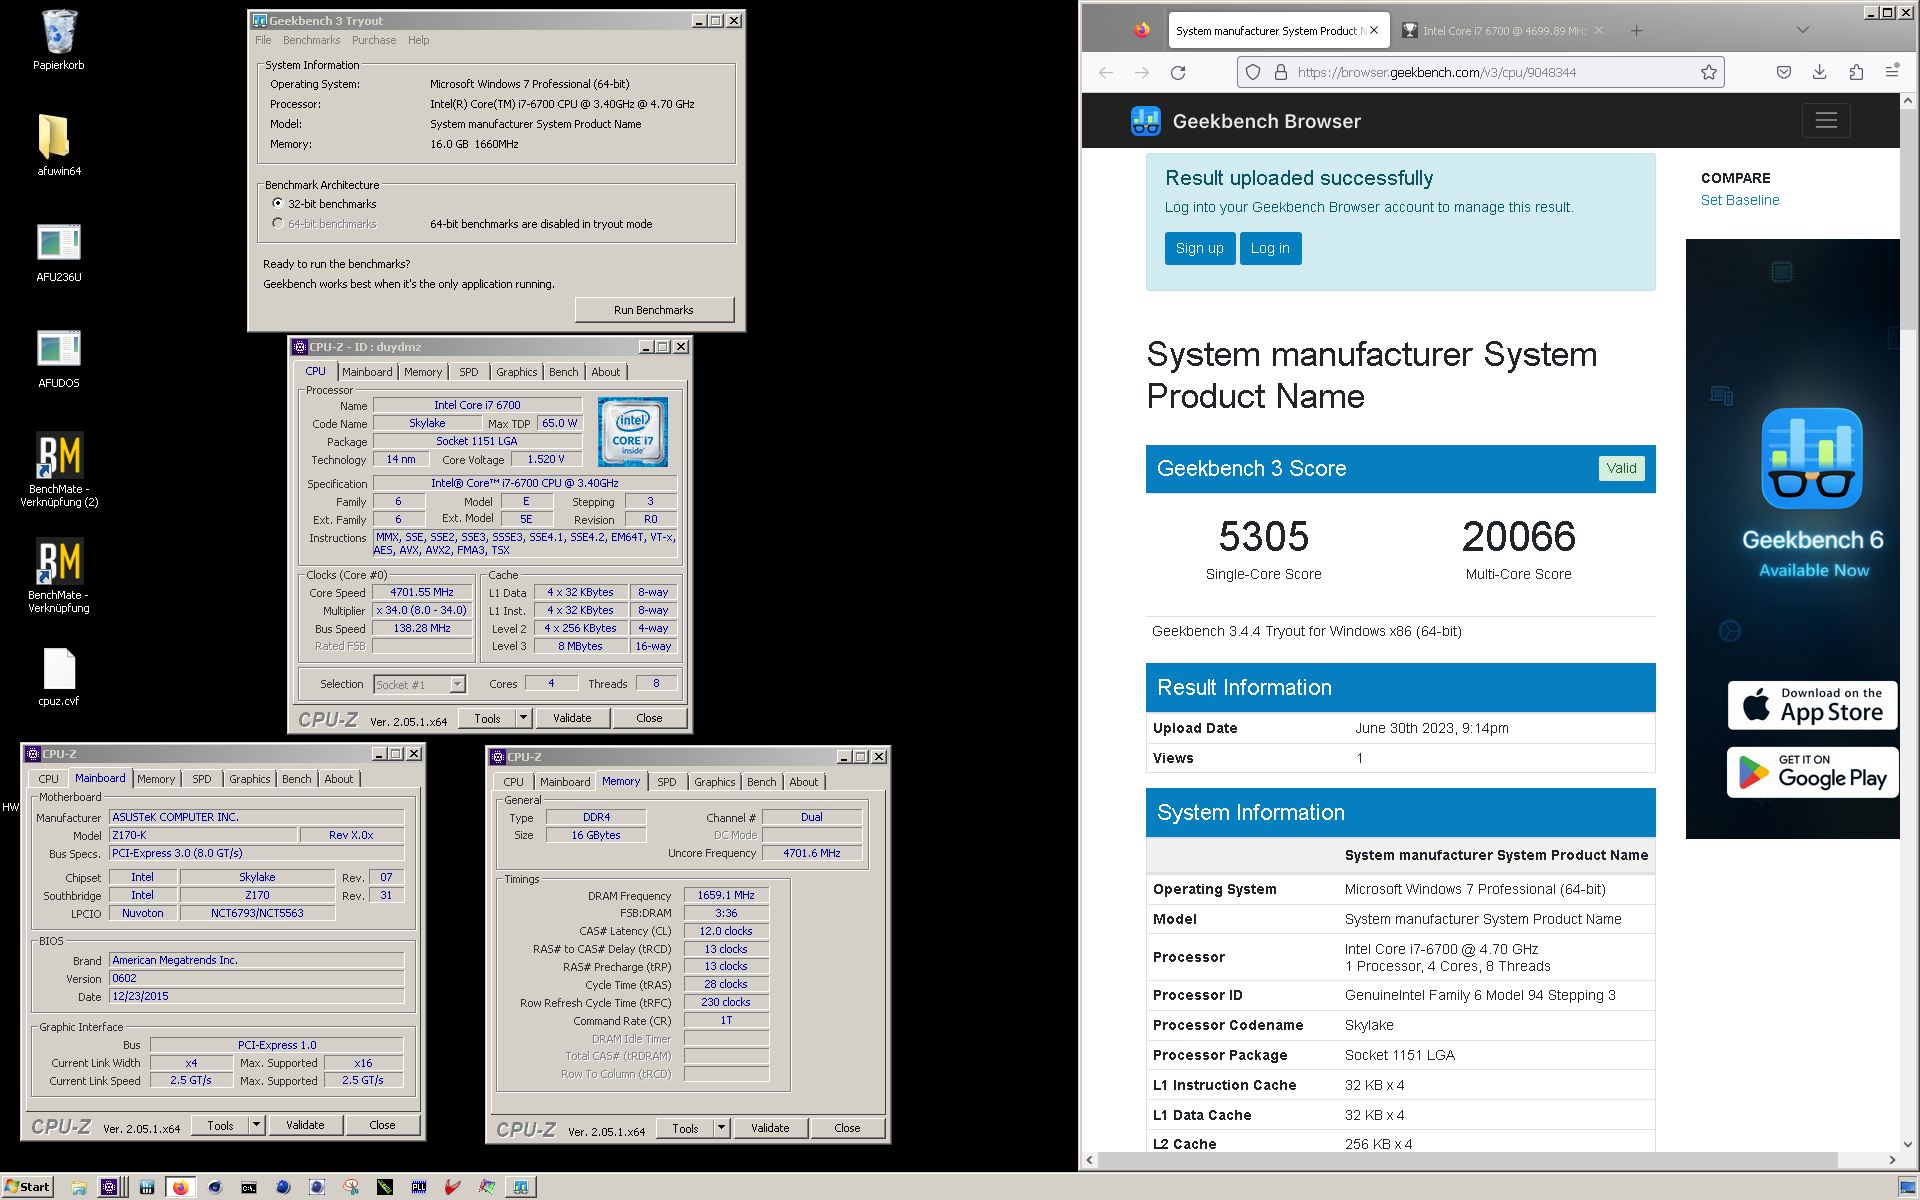Expand the Geekbench Browser hamburger menu
The width and height of the screenshot is (1920, 1200).
coord(1826,121)
